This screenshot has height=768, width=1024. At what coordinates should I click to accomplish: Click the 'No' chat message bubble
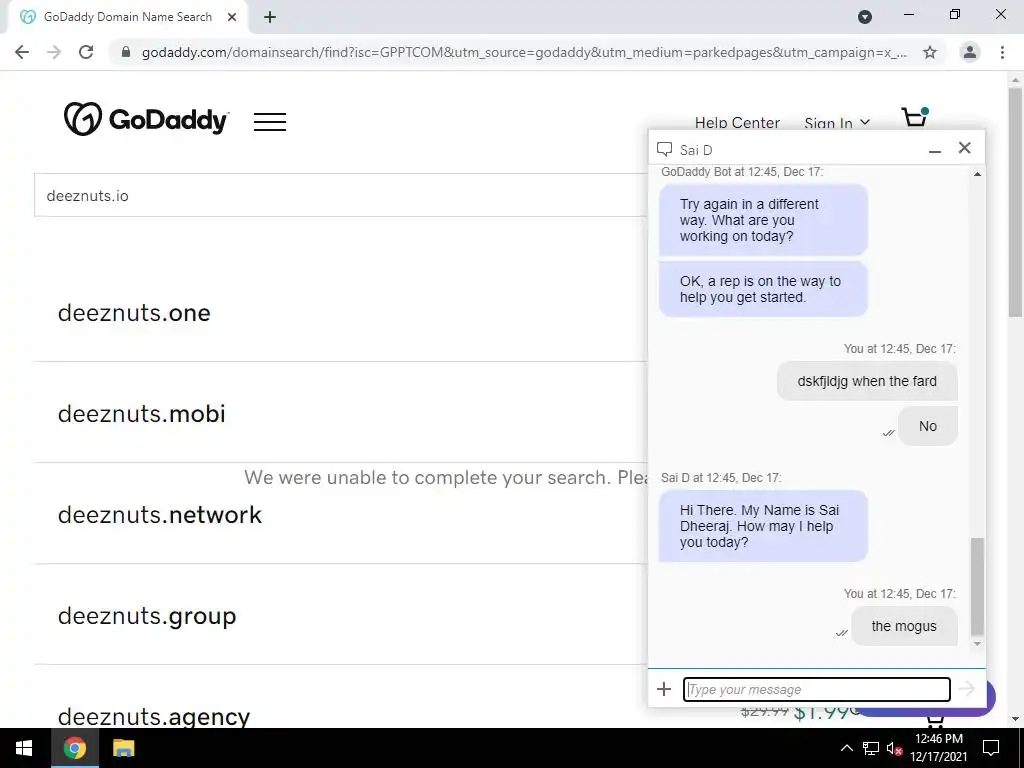pyautogui.click(x=927, y=426)
